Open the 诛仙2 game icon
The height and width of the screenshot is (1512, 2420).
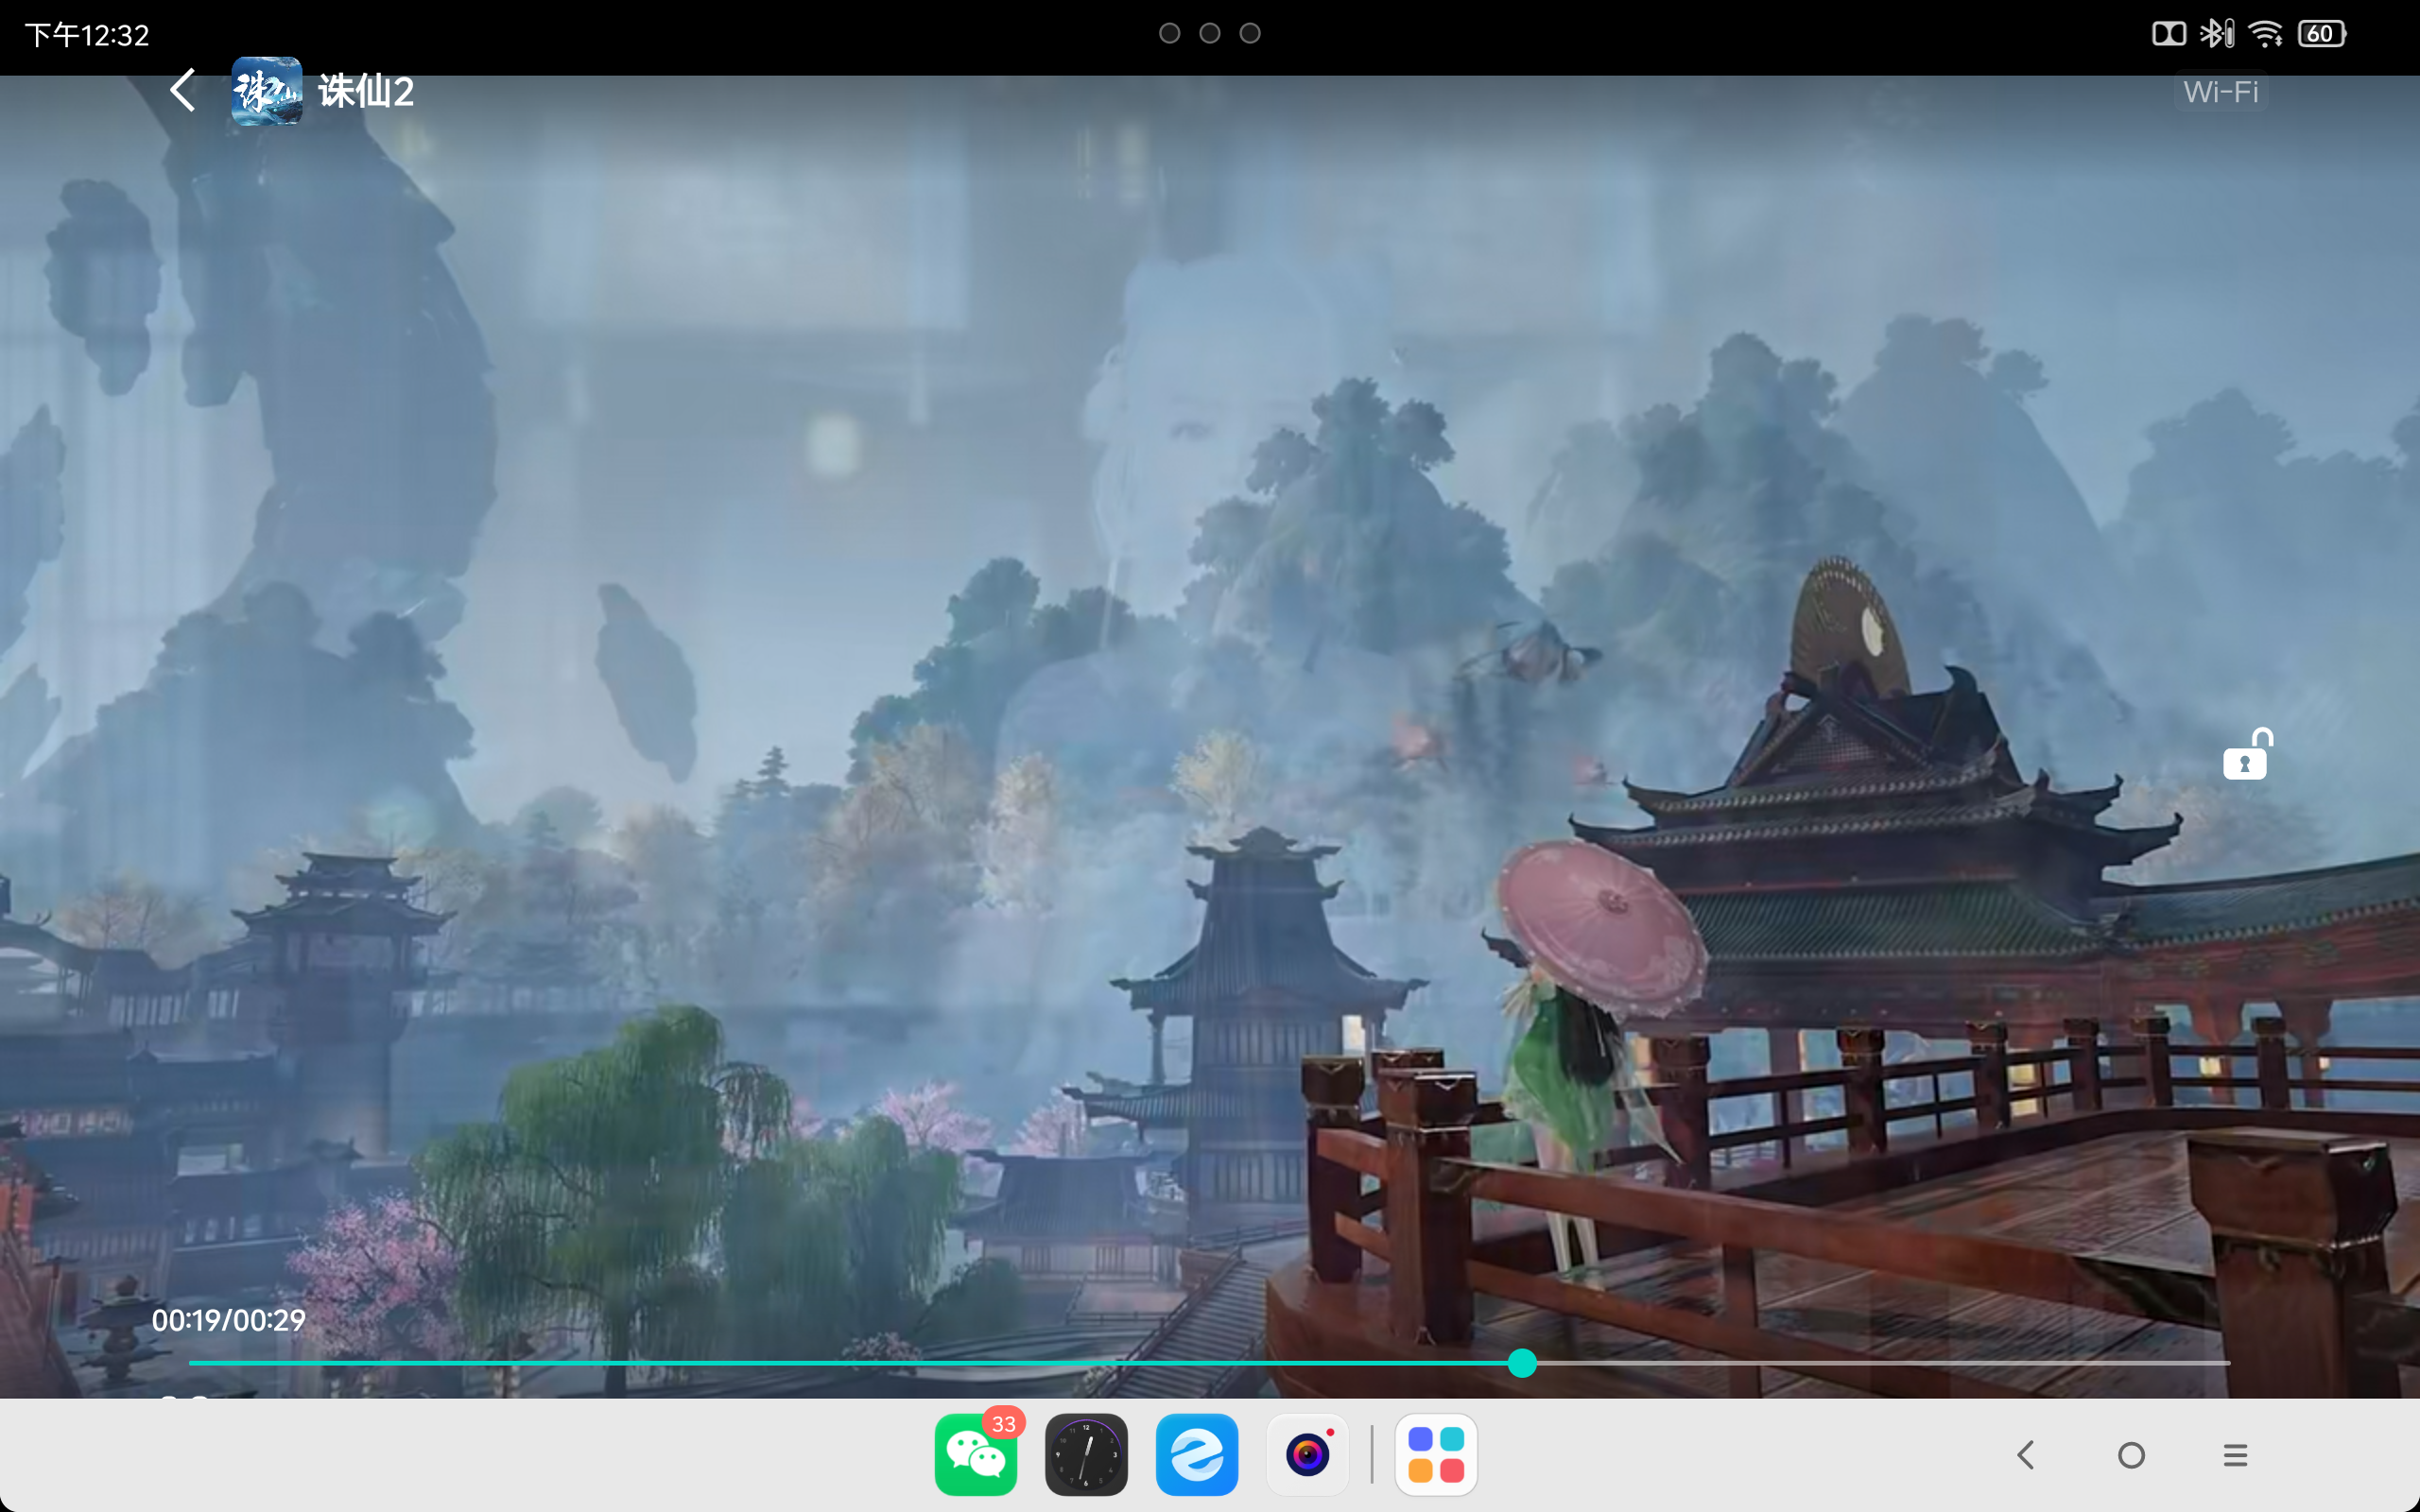(266, 91)
